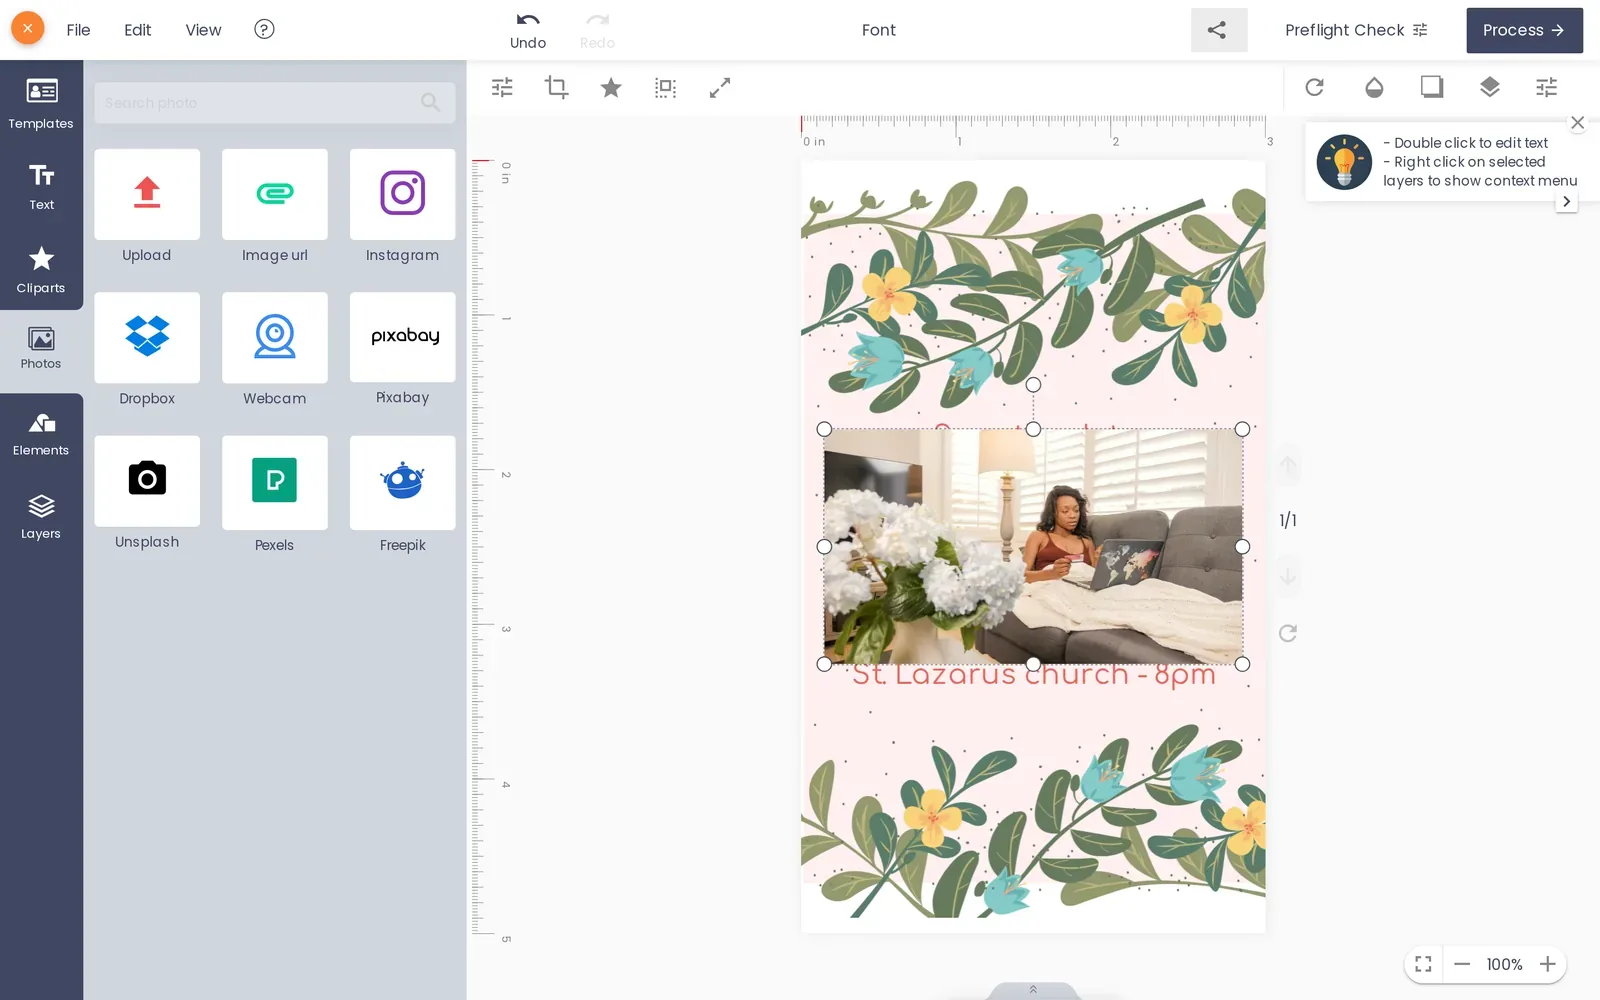Open the View menu
The height and width of the screenshot is (1000, 1600).
click(x=203, y=30)
